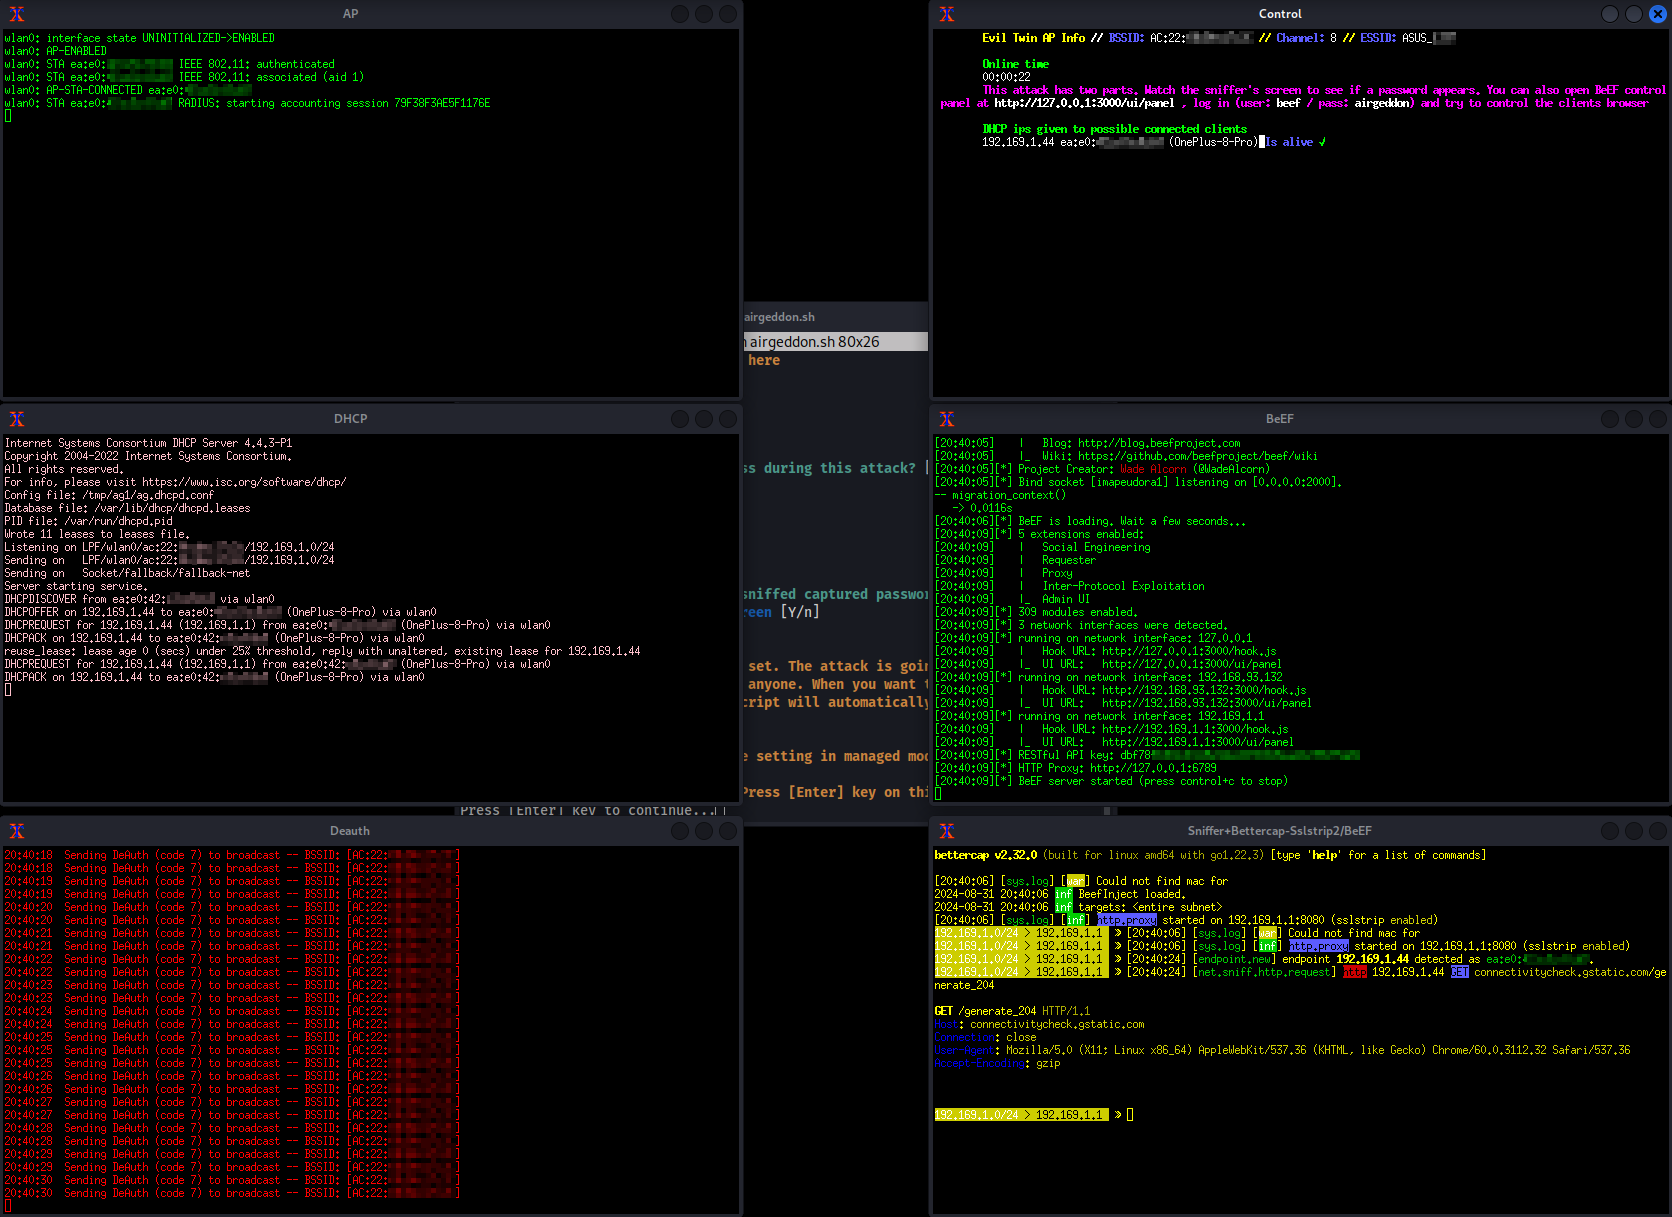Focus the Deauth window via its title
Viewport: 1672px width, 1217px height.
(x=350, y=831)
